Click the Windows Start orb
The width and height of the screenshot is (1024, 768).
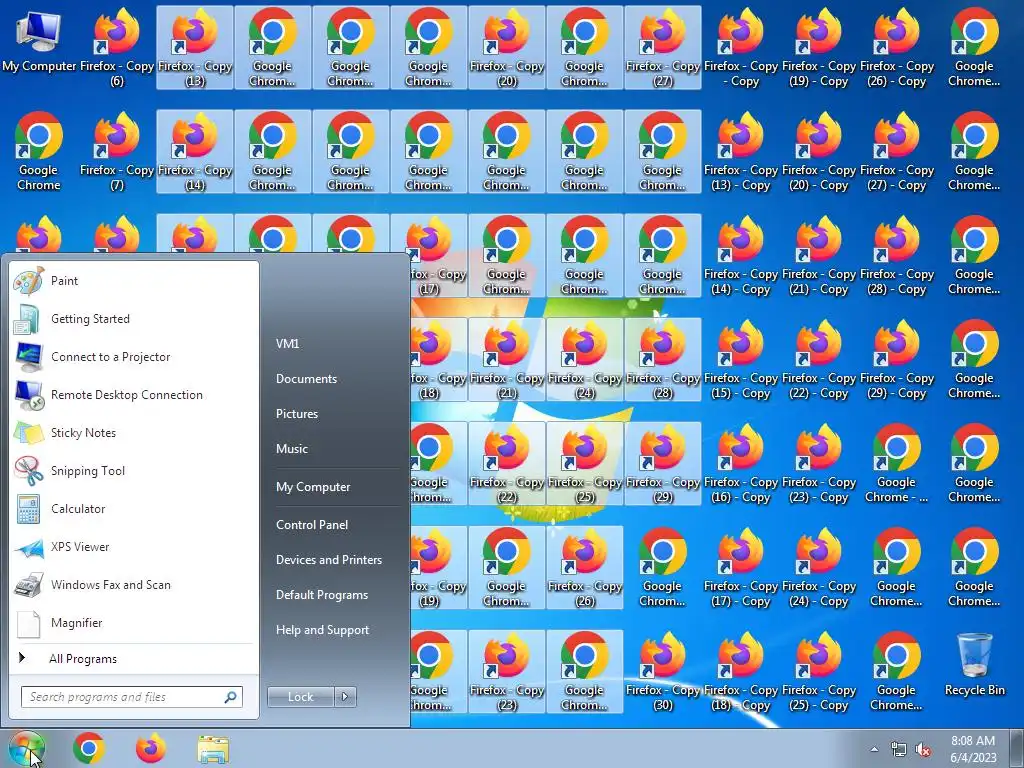pyautogui.click(x=27, y=749)
